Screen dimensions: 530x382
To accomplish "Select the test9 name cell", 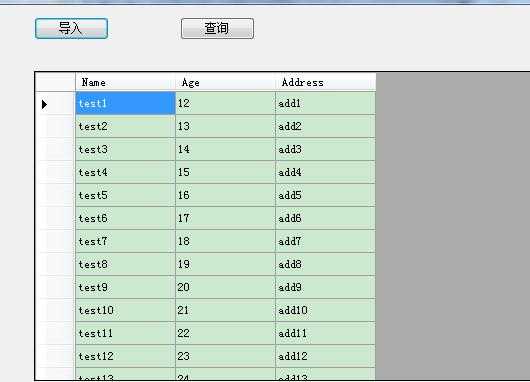I will tap(125, 287).
